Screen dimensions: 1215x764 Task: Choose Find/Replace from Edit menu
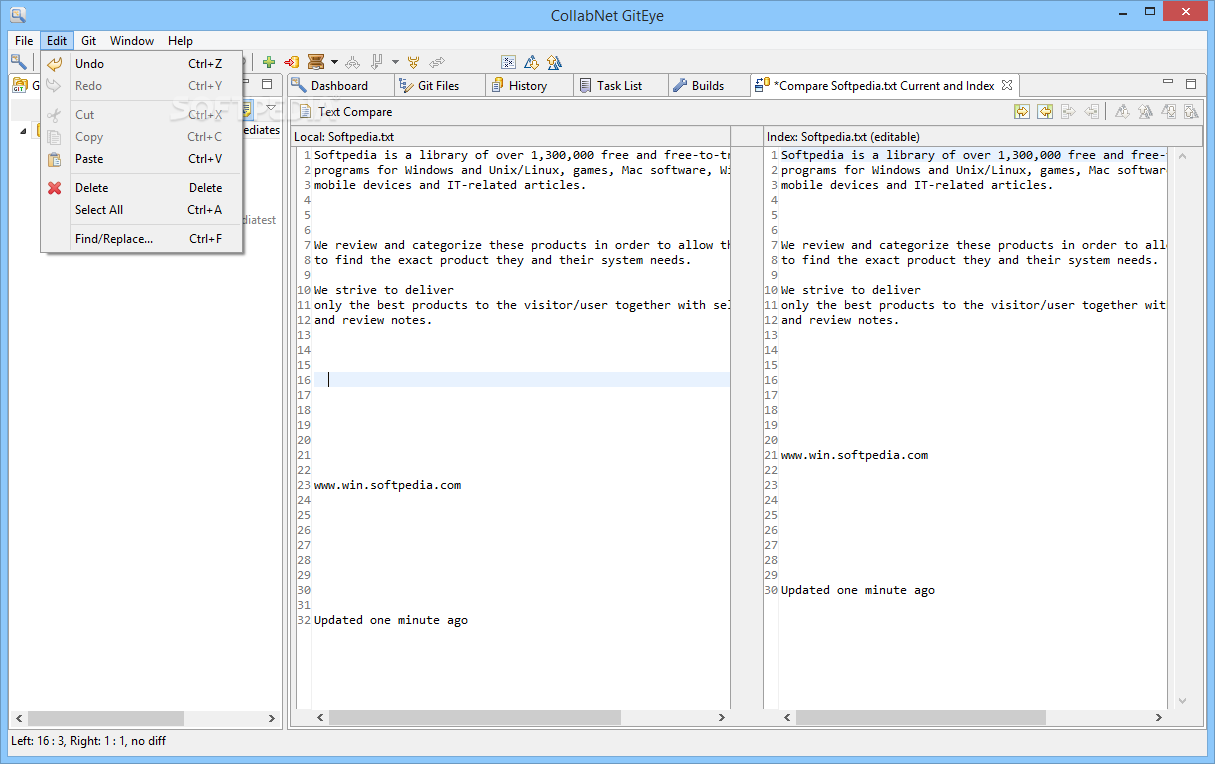[x=142, y=239]
